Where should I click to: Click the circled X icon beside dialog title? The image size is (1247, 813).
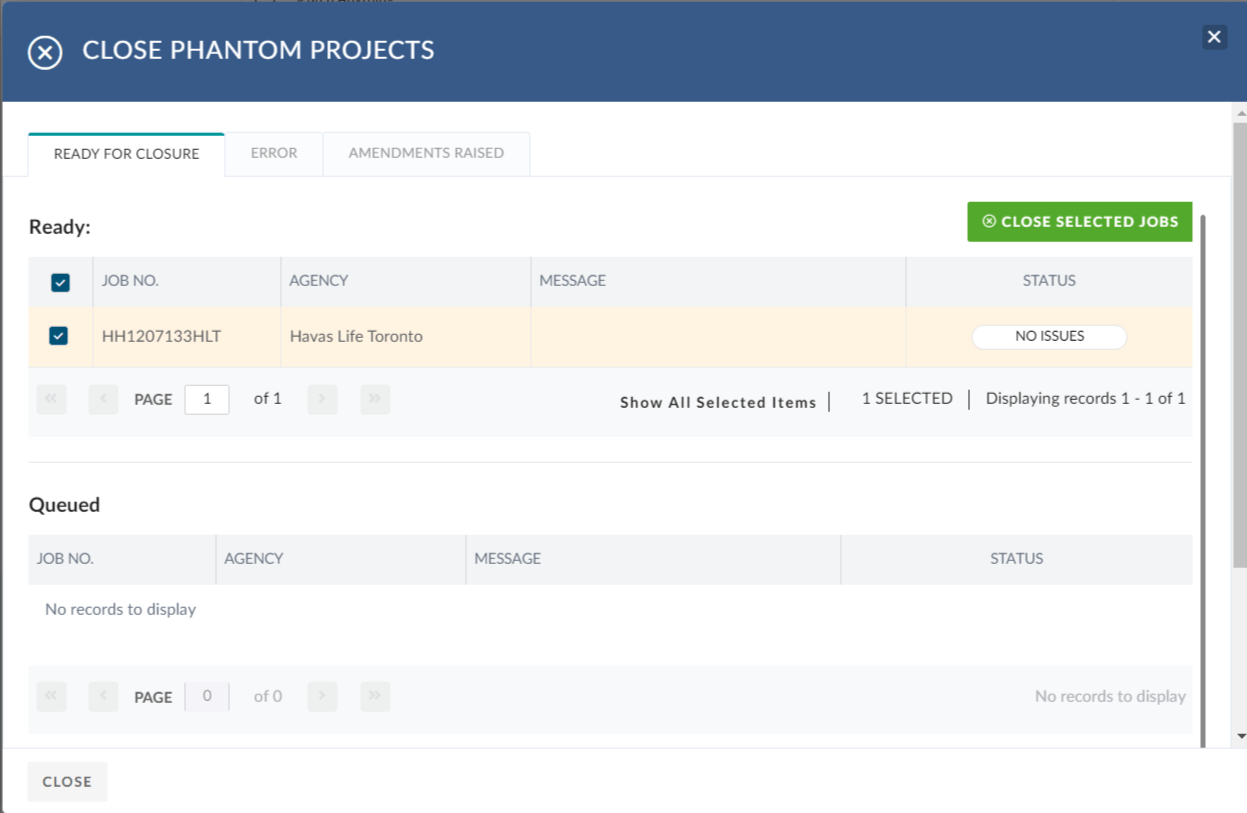45,52
